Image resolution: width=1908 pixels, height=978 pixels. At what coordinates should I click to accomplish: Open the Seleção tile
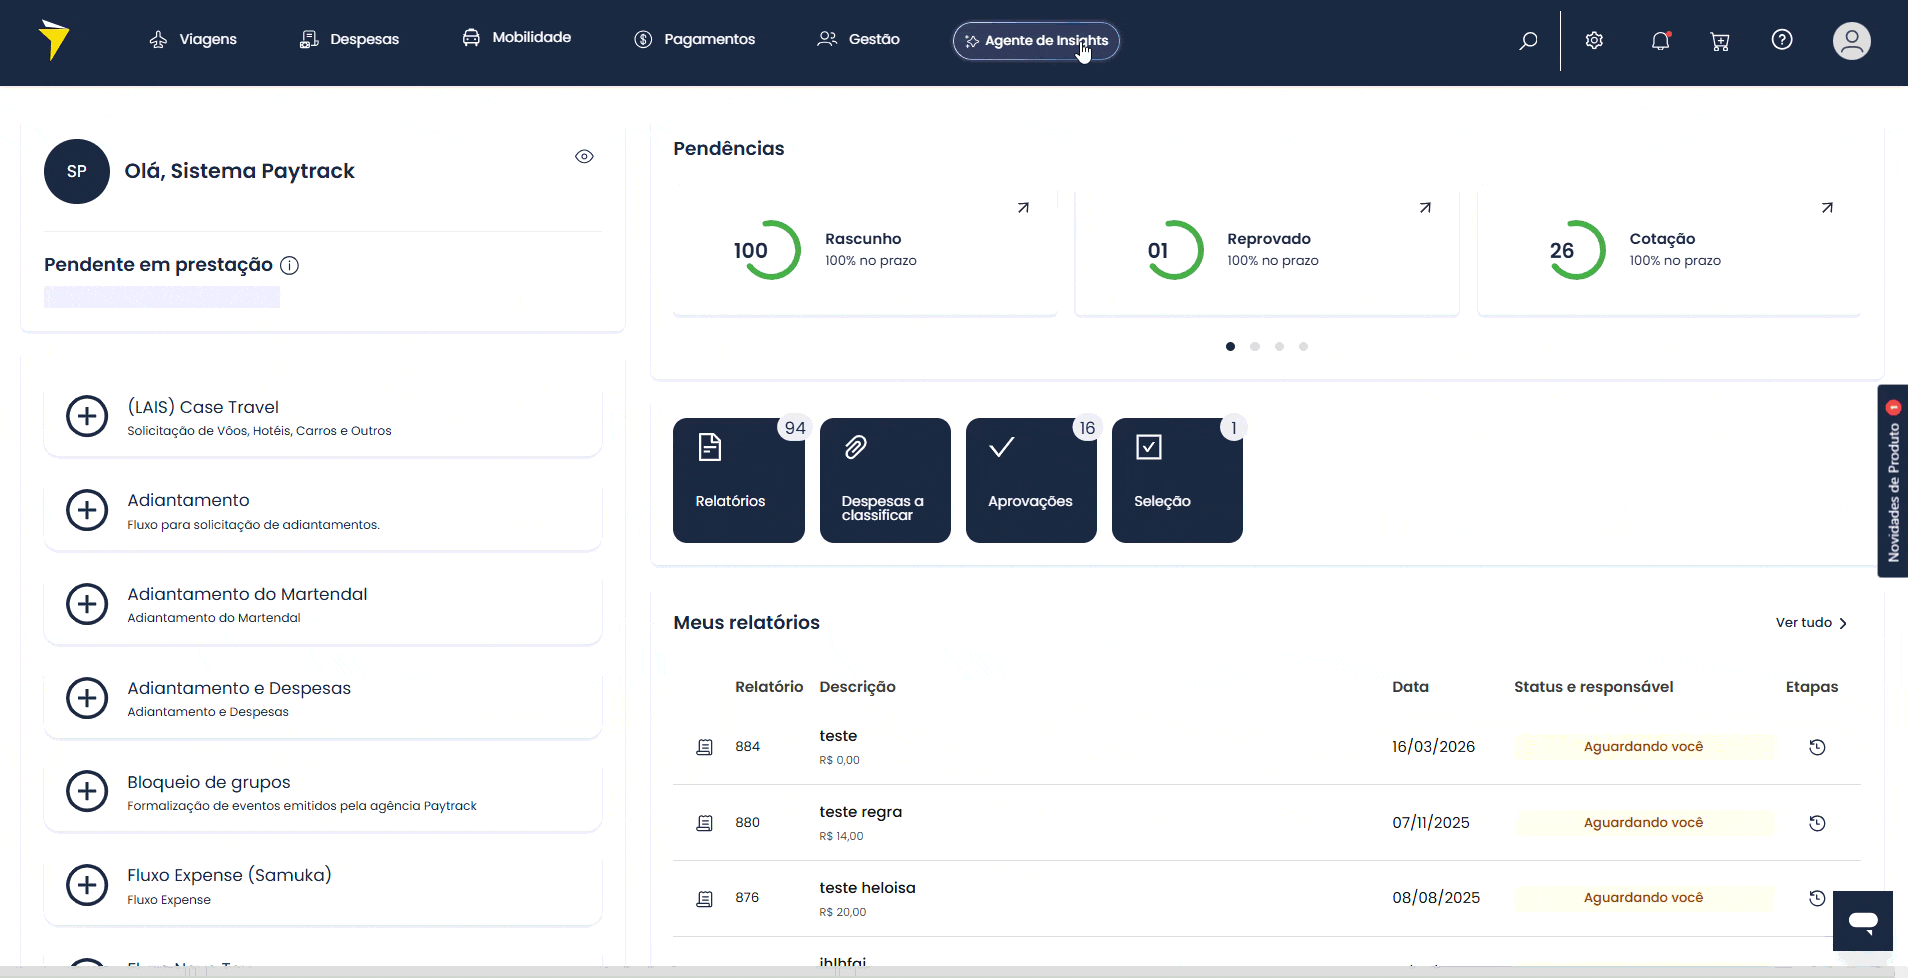(1177, 480)
